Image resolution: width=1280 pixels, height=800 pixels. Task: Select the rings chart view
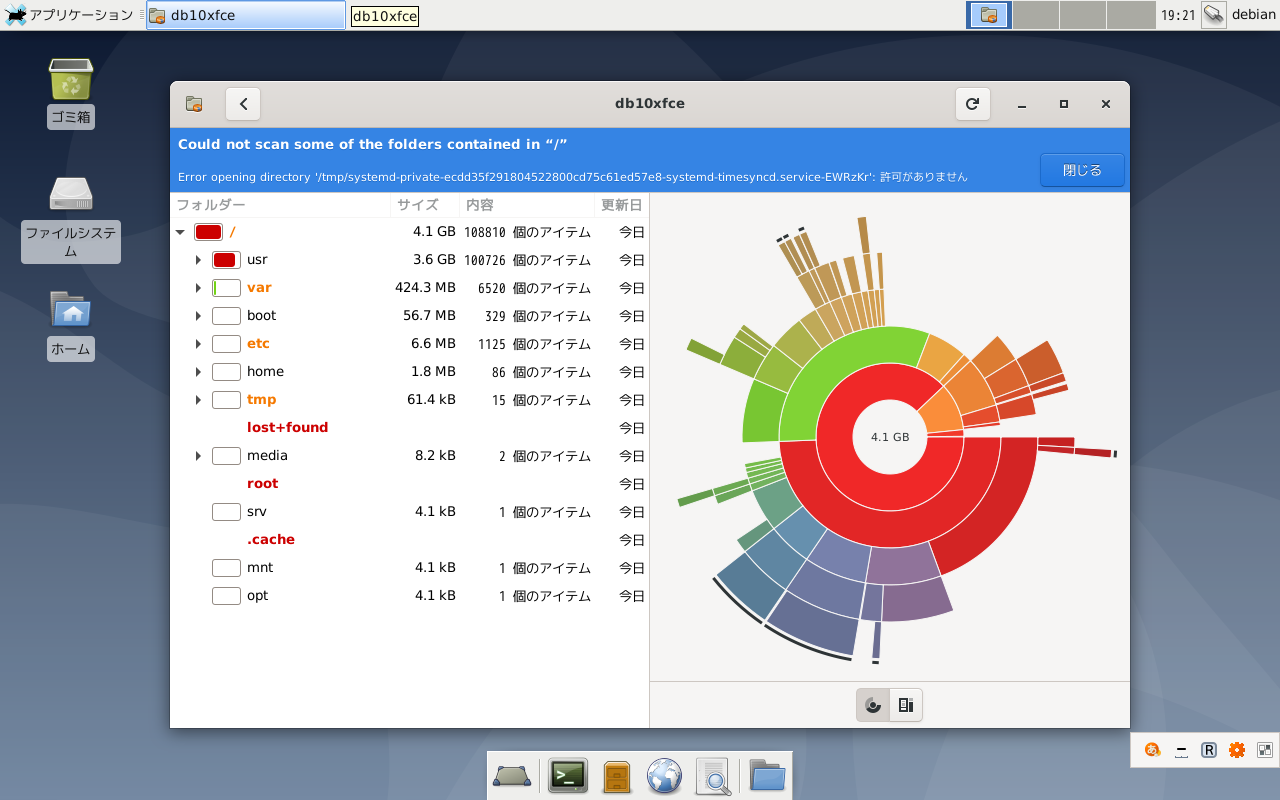pos(872,704)
